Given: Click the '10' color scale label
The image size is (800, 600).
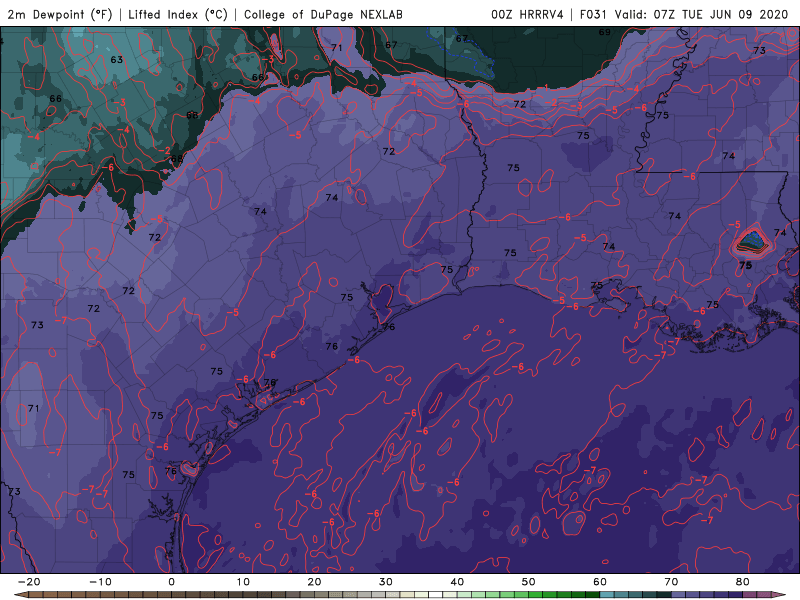Looking at the screenshot, I should (243, 582).
